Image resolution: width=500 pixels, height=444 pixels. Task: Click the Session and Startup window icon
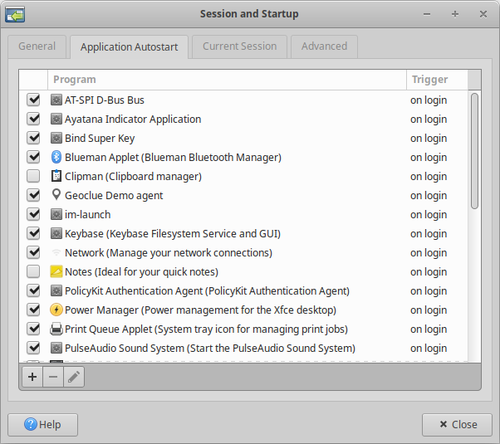pyautogui.click(x=15, y=14)
